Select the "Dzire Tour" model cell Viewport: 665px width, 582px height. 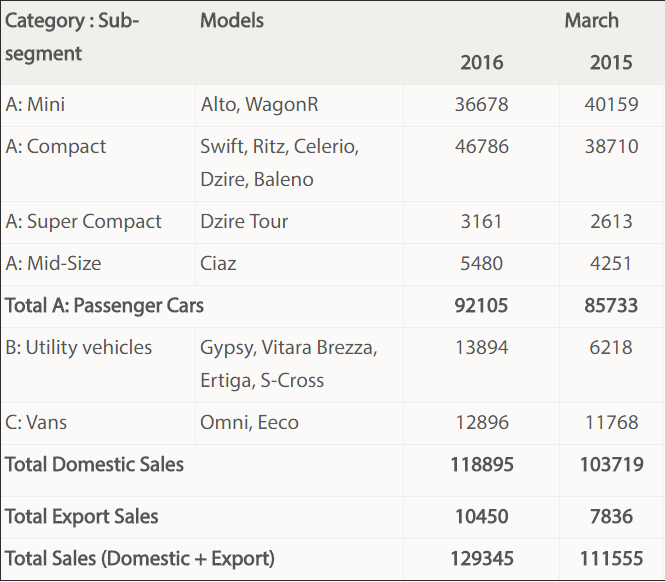point(244,221)
